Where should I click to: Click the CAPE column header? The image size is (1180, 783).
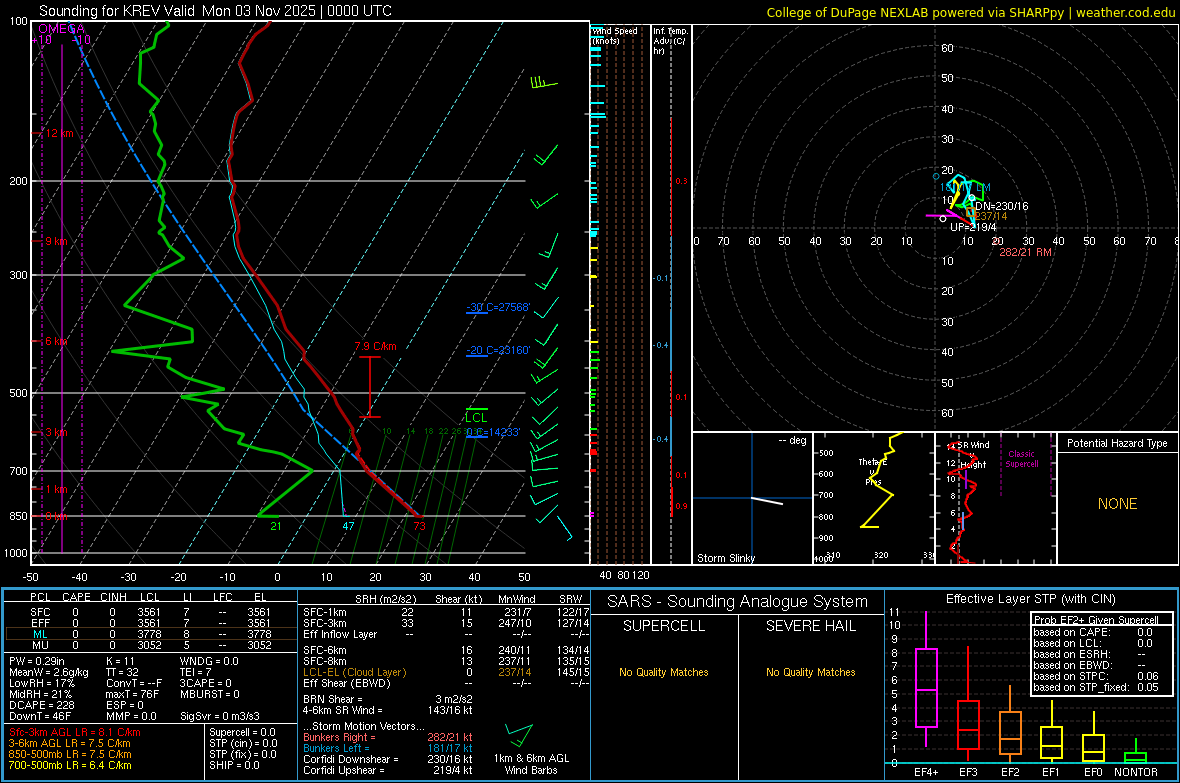(x=76, y=597)
